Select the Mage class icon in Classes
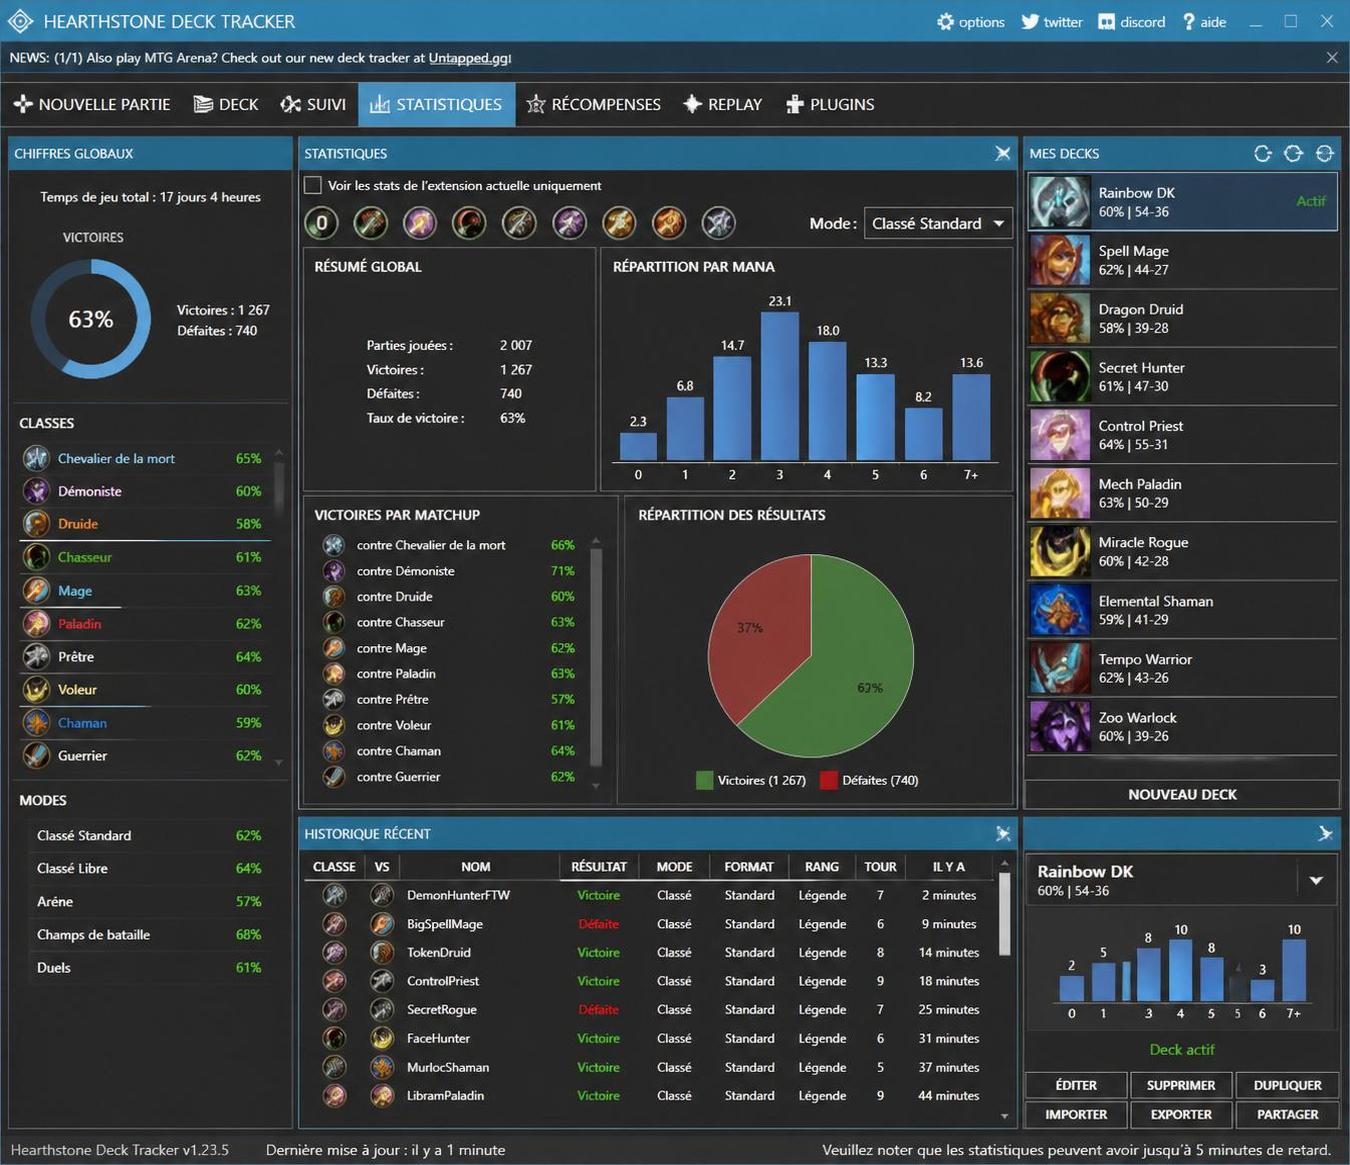The height and width of the screenshot is (1165, 1350). point(36,590)
